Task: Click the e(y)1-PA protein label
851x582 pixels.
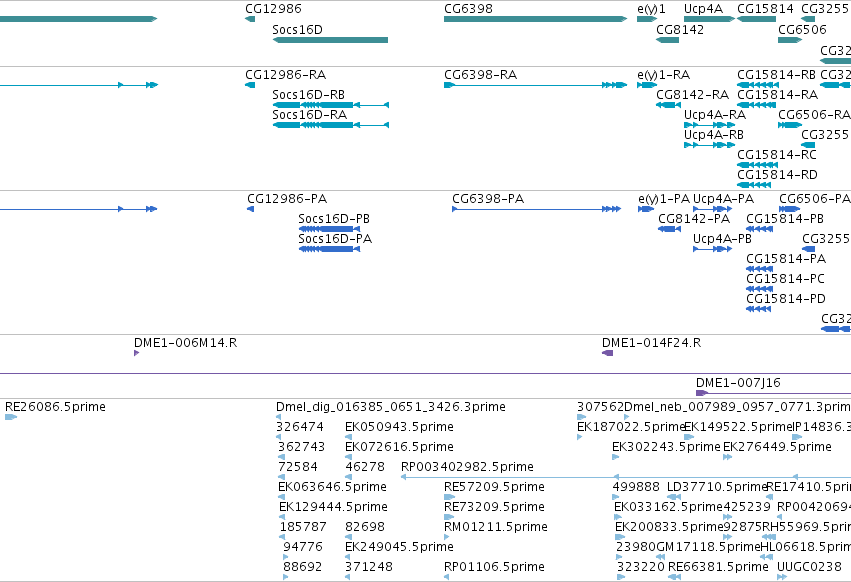Action: click(x=664, y=199)
